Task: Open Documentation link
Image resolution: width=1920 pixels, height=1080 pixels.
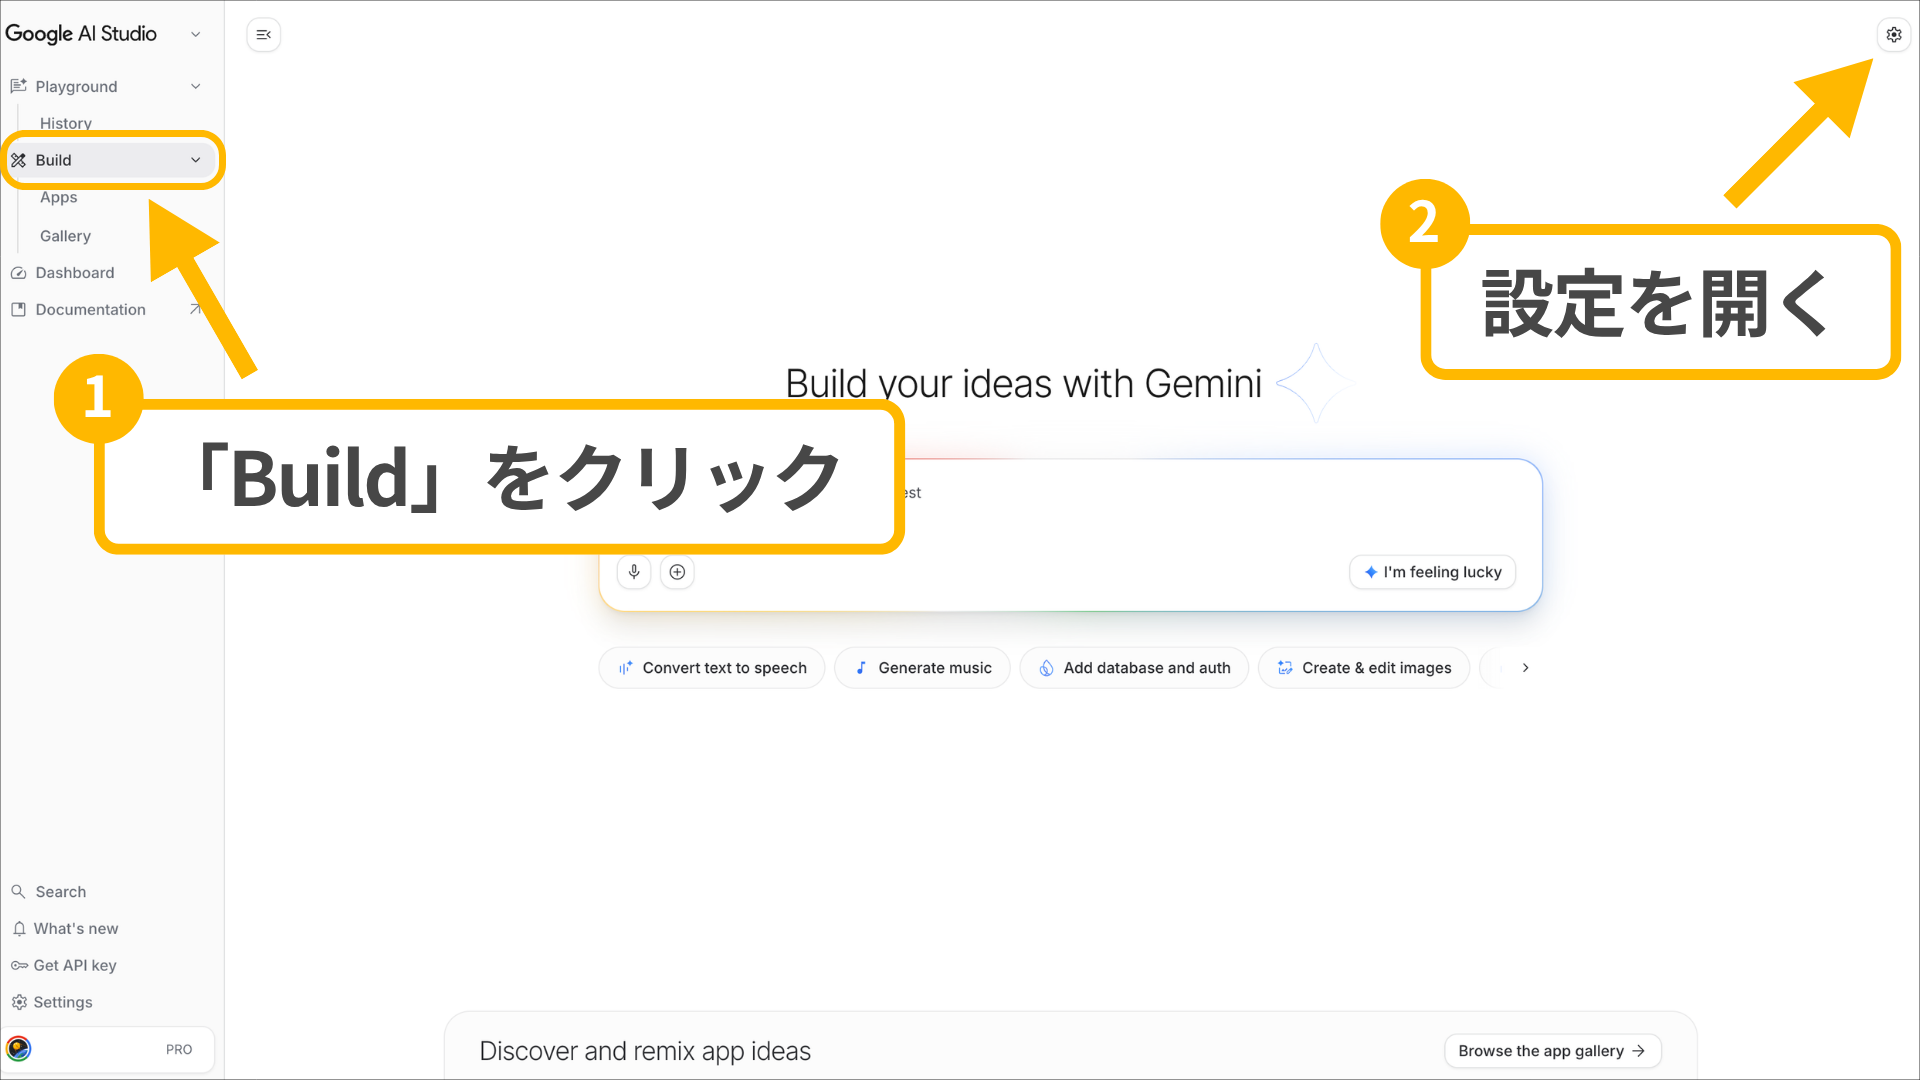Action: pos(90,310)
